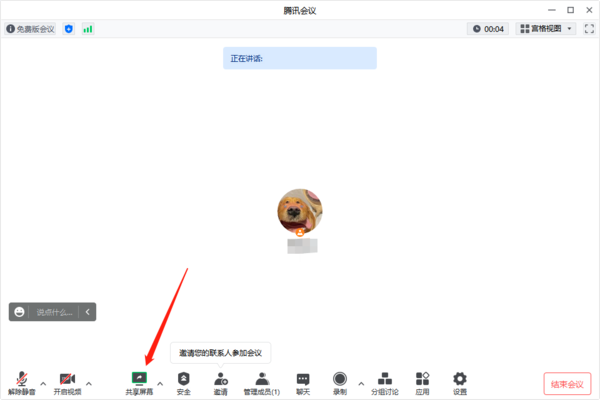Expand audio options arrow beside 解除静音
This screenshot has width=600, height=400.
[x=43, y=383]
